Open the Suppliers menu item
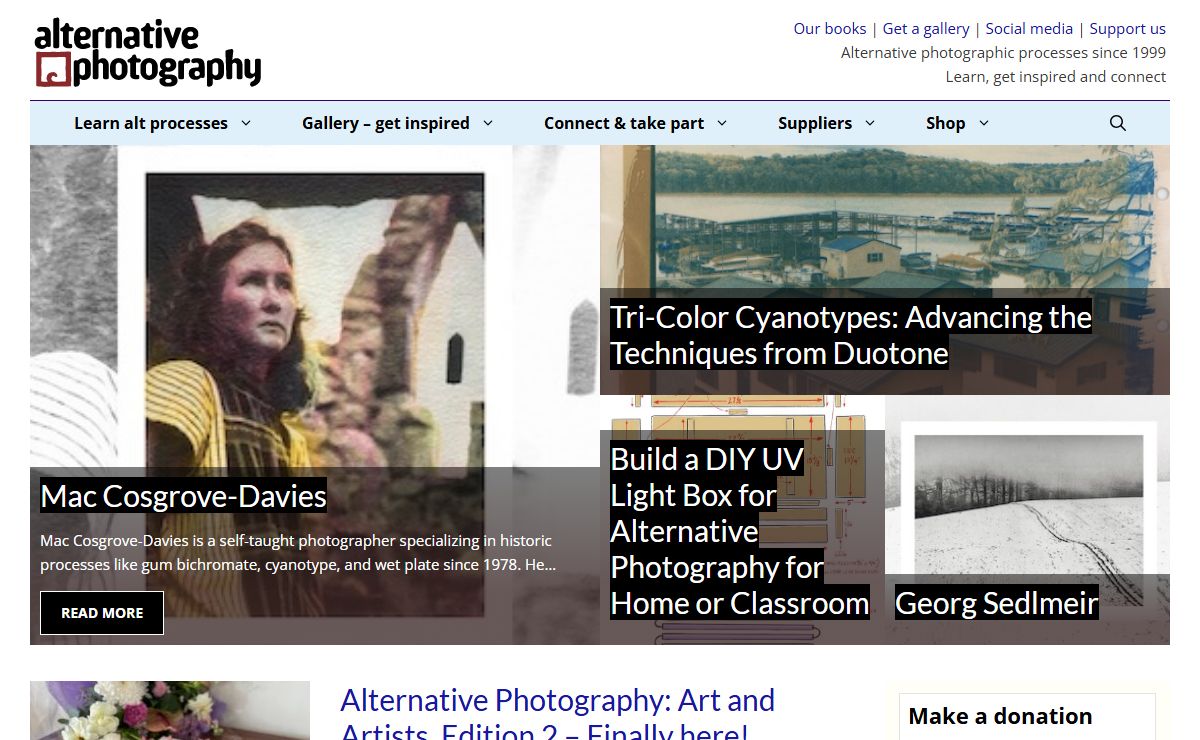 (x=815, y=123)
